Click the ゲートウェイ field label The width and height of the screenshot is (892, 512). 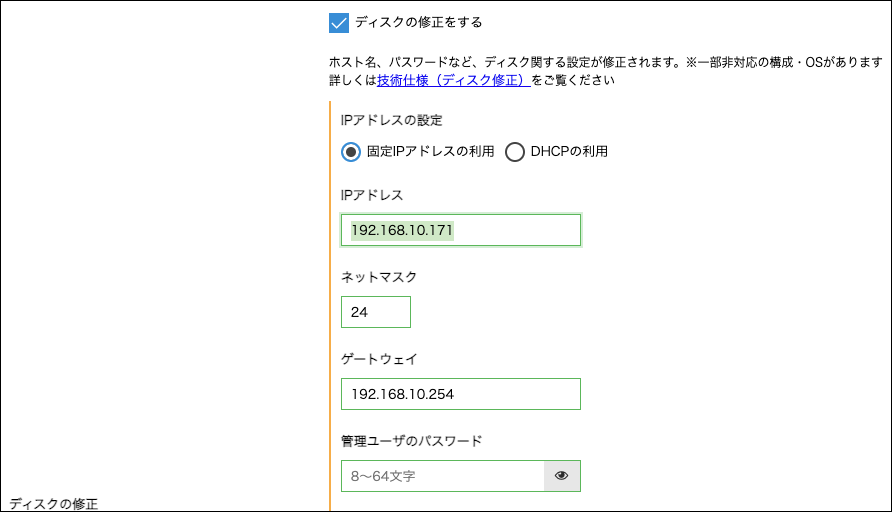click(379, 359)
